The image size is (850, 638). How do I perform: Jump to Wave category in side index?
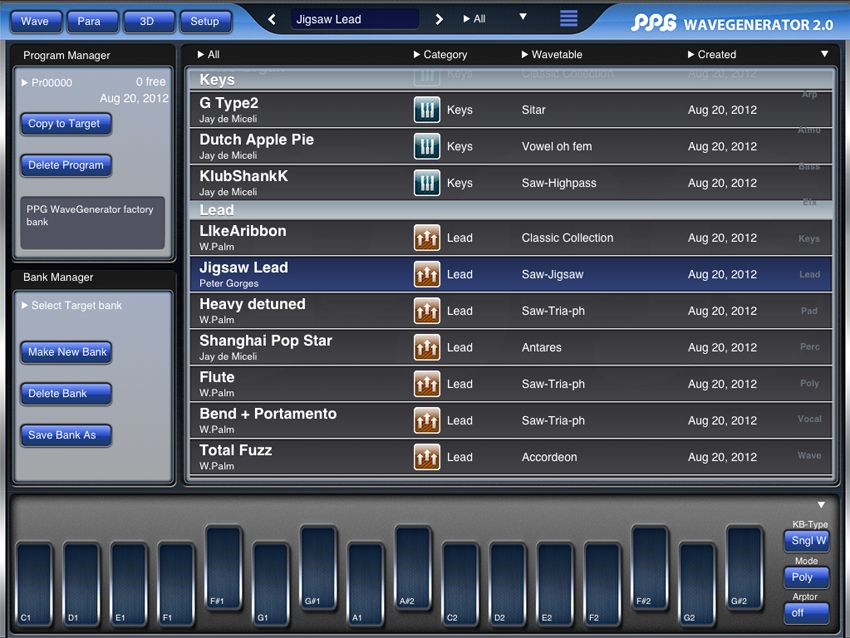click(809, 456)
